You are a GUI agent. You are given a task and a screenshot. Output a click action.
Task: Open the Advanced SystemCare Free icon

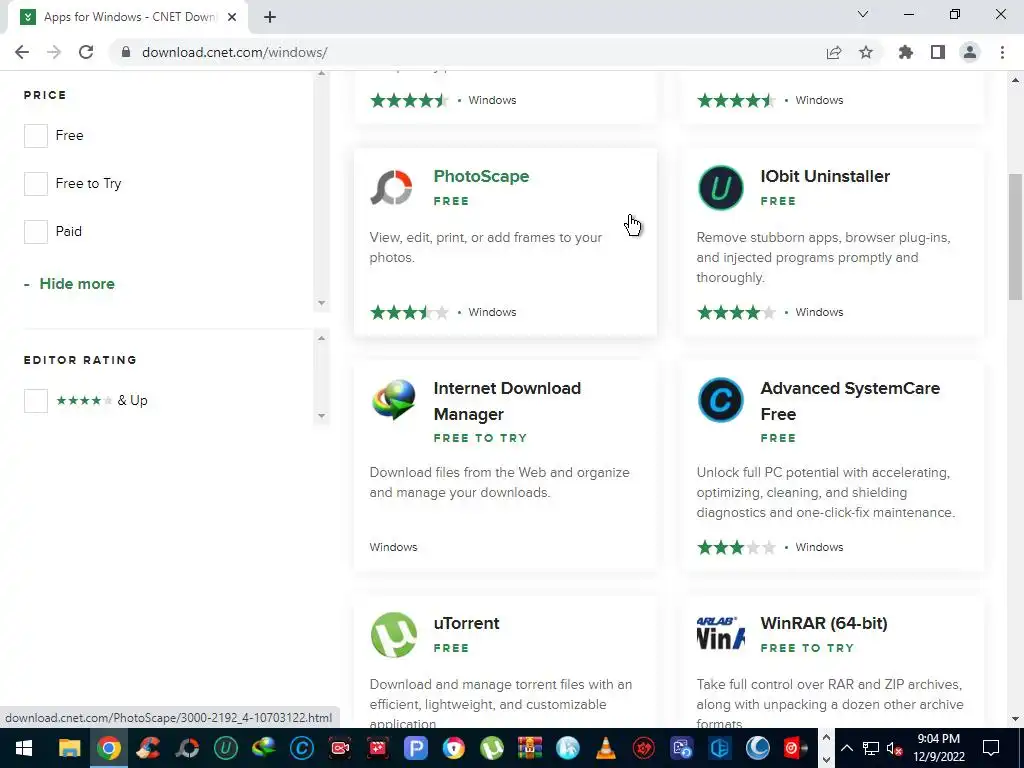coord(720,400)
